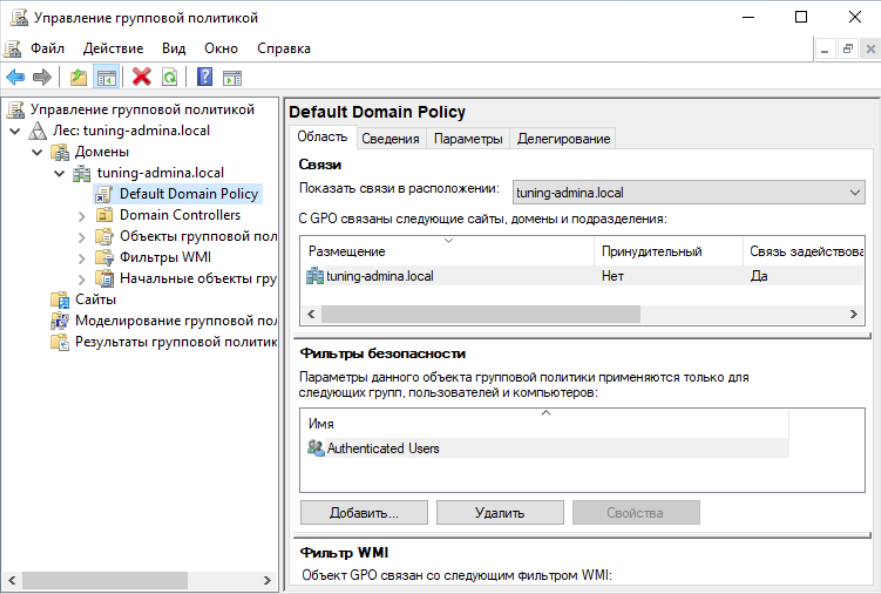Select the Domain Controllers tree item
Screen dimensions: 881x594
(180, 215)
